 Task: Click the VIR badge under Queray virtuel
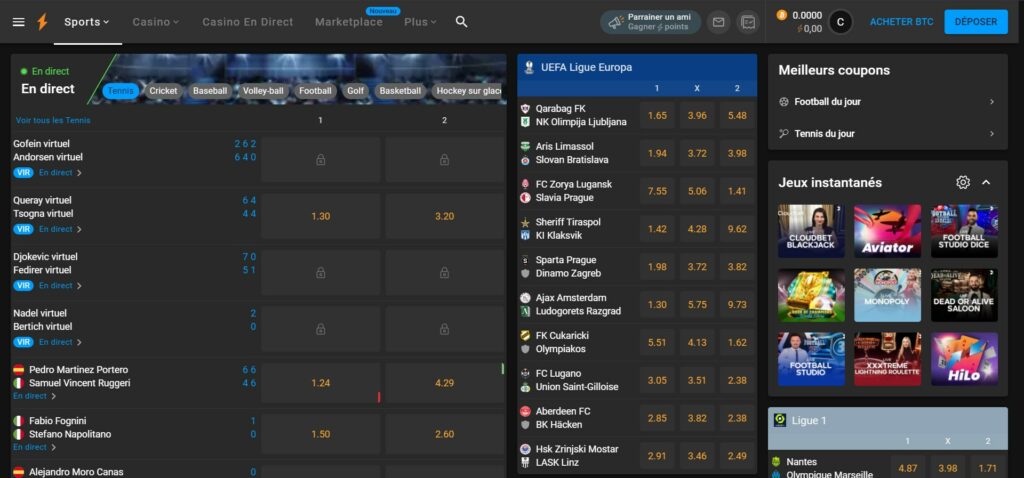24,229
